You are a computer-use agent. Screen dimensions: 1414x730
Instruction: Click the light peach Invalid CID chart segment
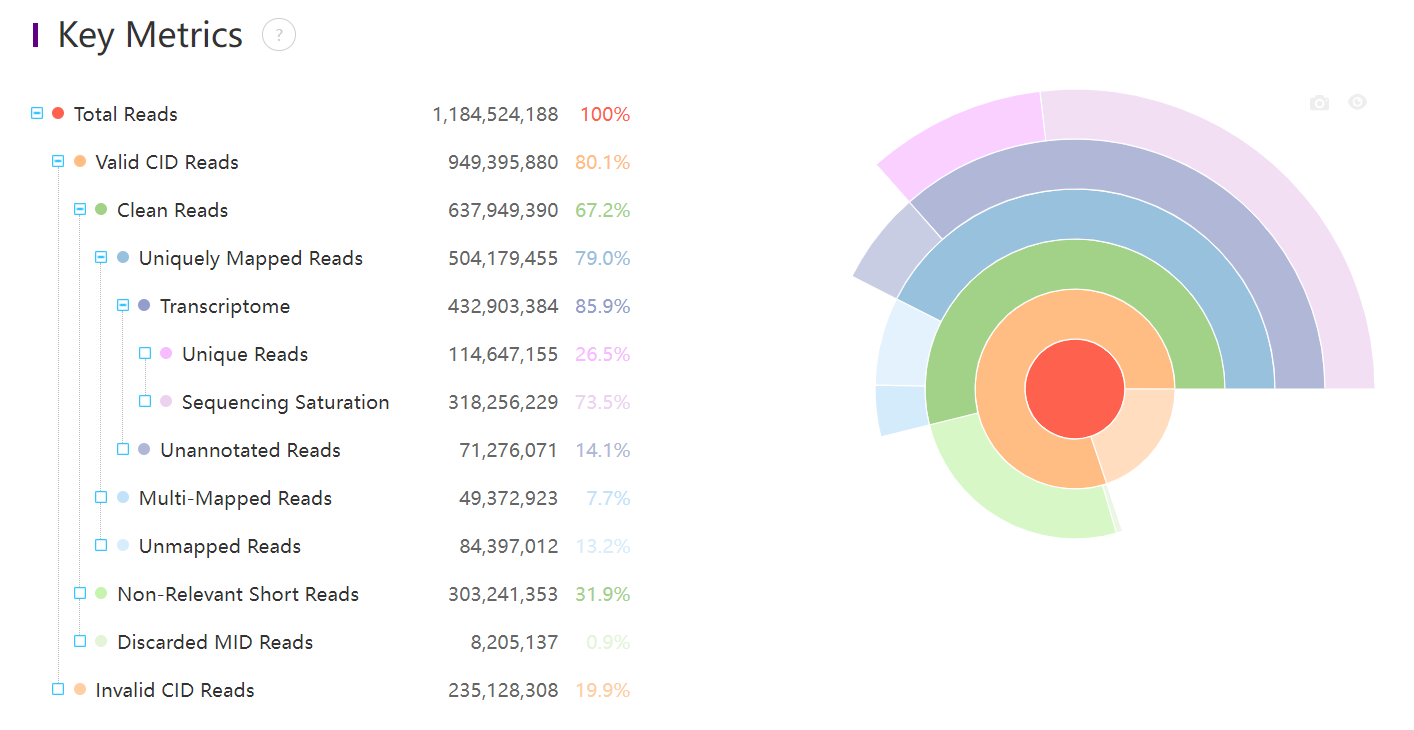[x=1137, y=430]
